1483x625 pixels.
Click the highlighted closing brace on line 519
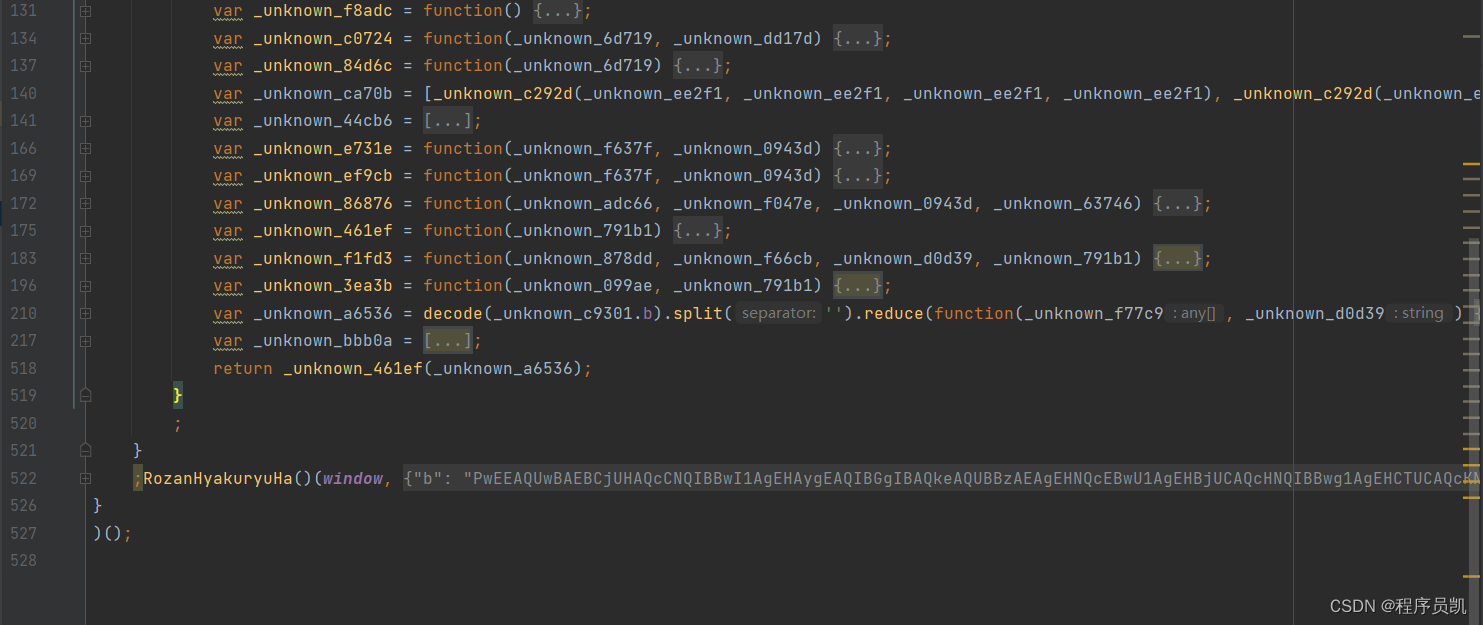(178, 396)
